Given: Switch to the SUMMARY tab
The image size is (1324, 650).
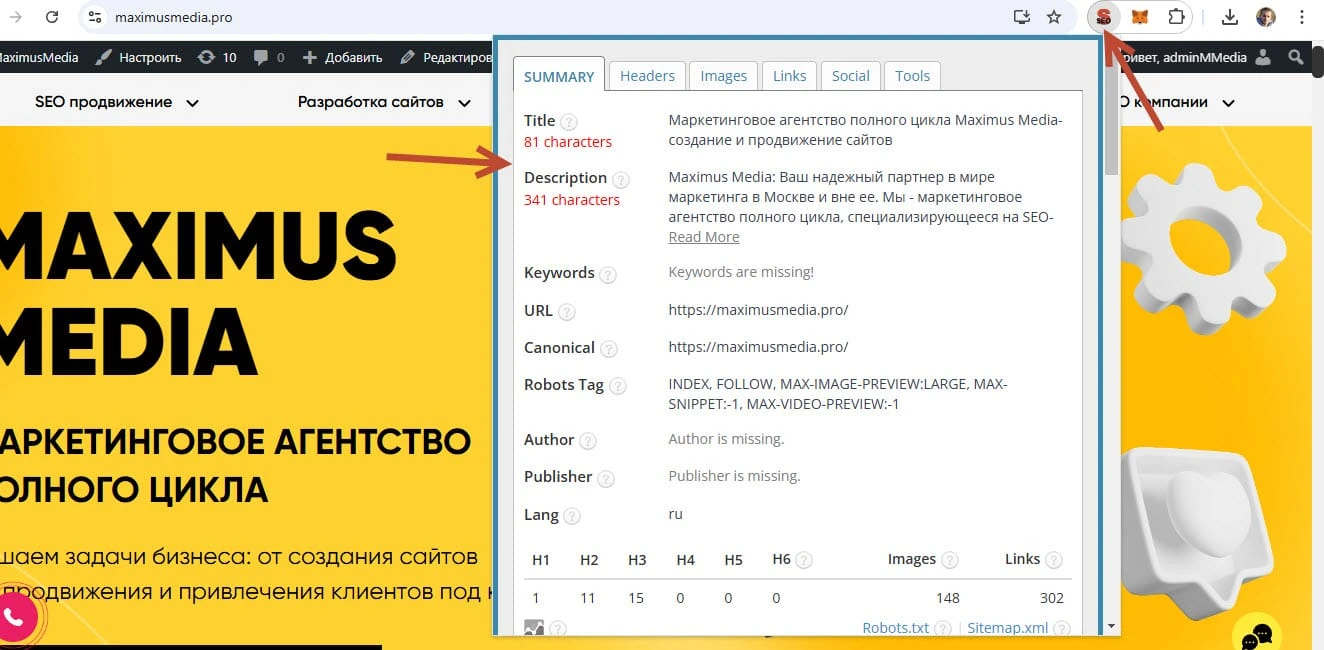Looking at the screenshot, I should pos(559,76).
